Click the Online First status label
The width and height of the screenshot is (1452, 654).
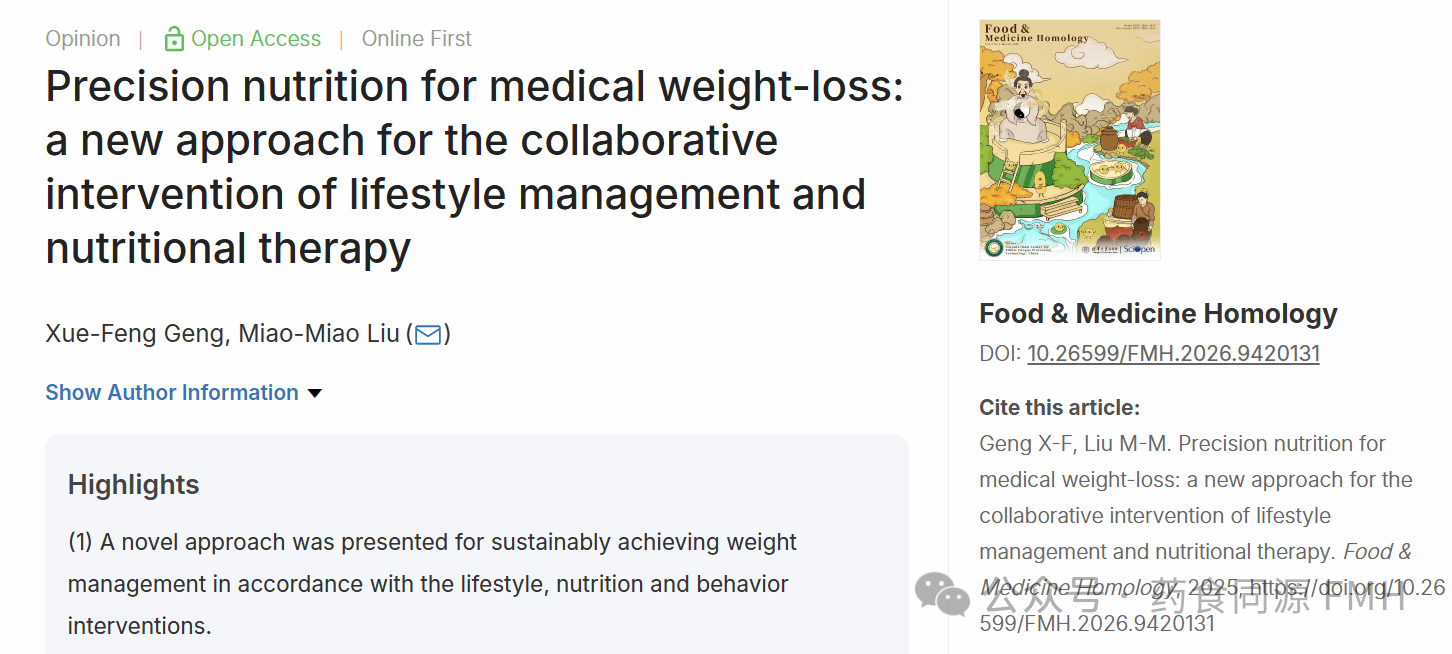[416, 39]
